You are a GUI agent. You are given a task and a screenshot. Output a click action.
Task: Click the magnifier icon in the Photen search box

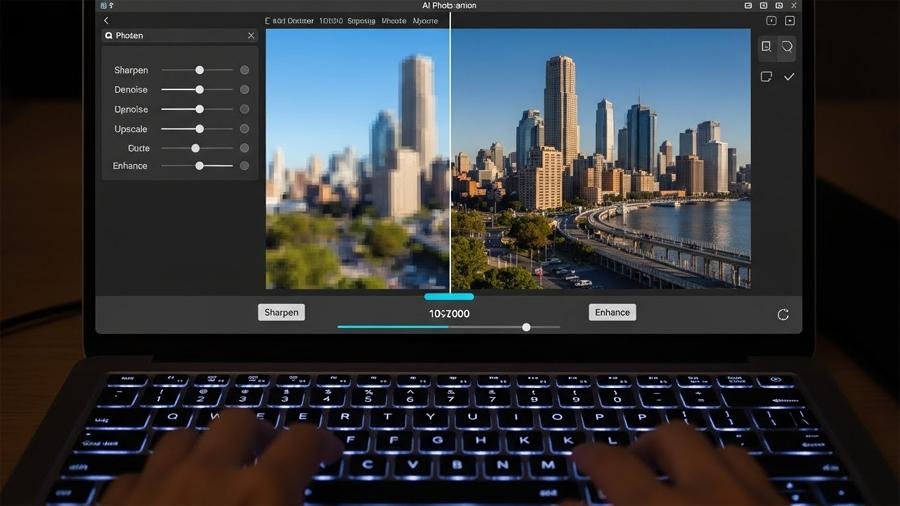(108, 36)
